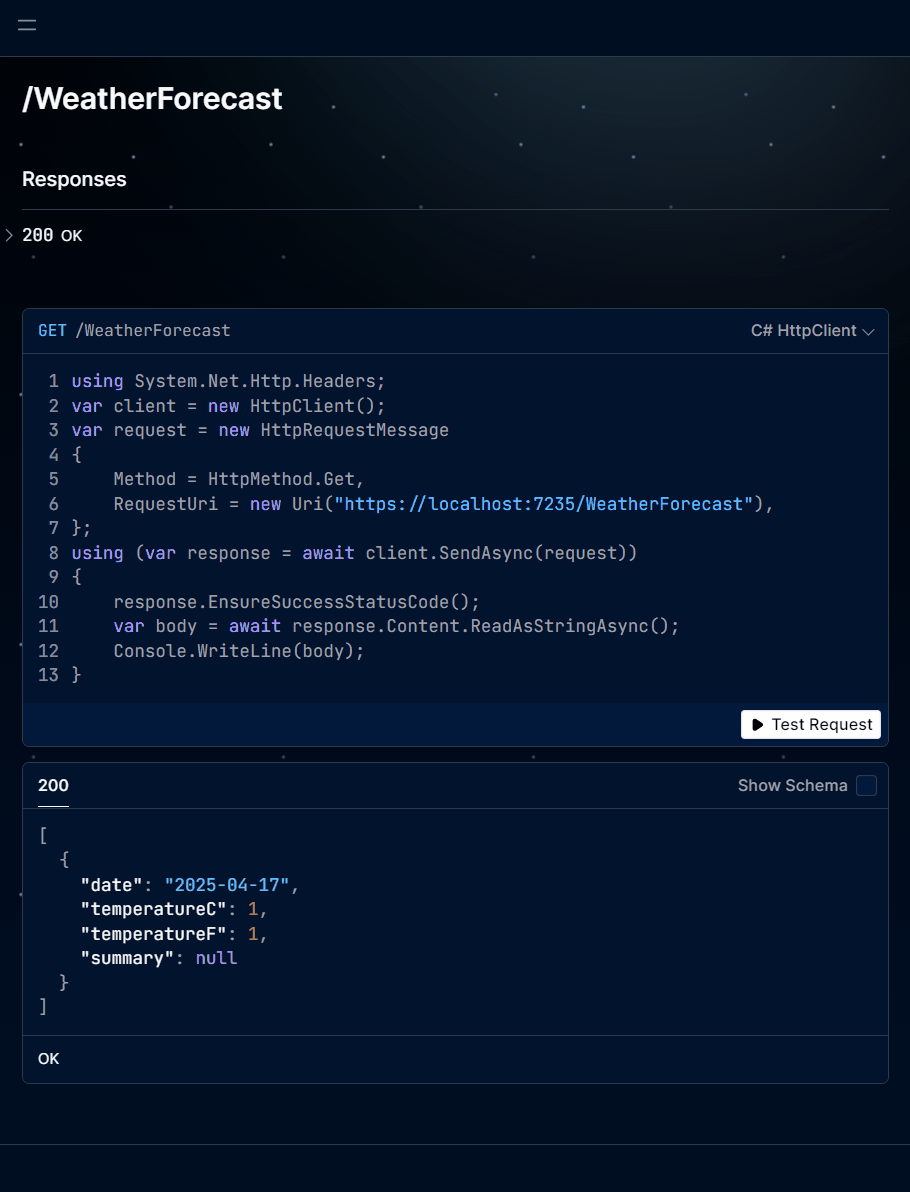Click GET /WeatherForecast request header
The height and width of the screenshot is (1192, 910).
(x=134, y=331)
